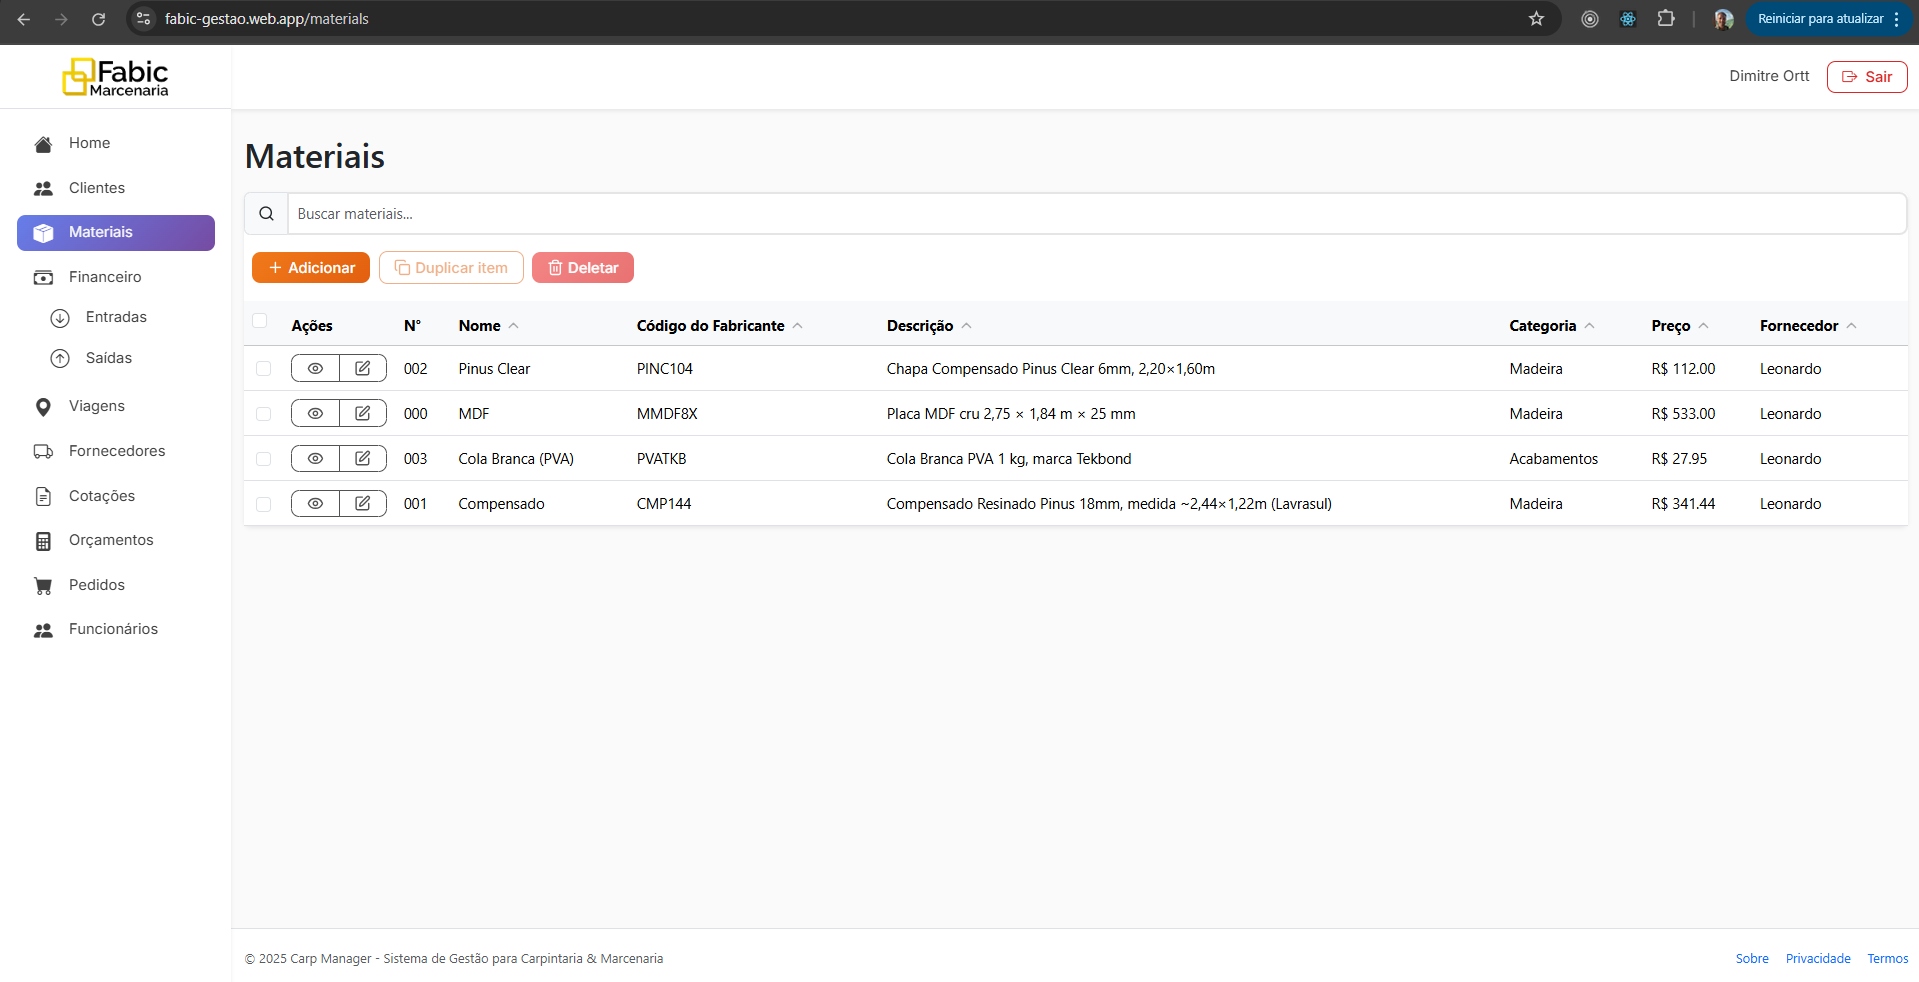Go to Home in sidebar

[116, 143]
